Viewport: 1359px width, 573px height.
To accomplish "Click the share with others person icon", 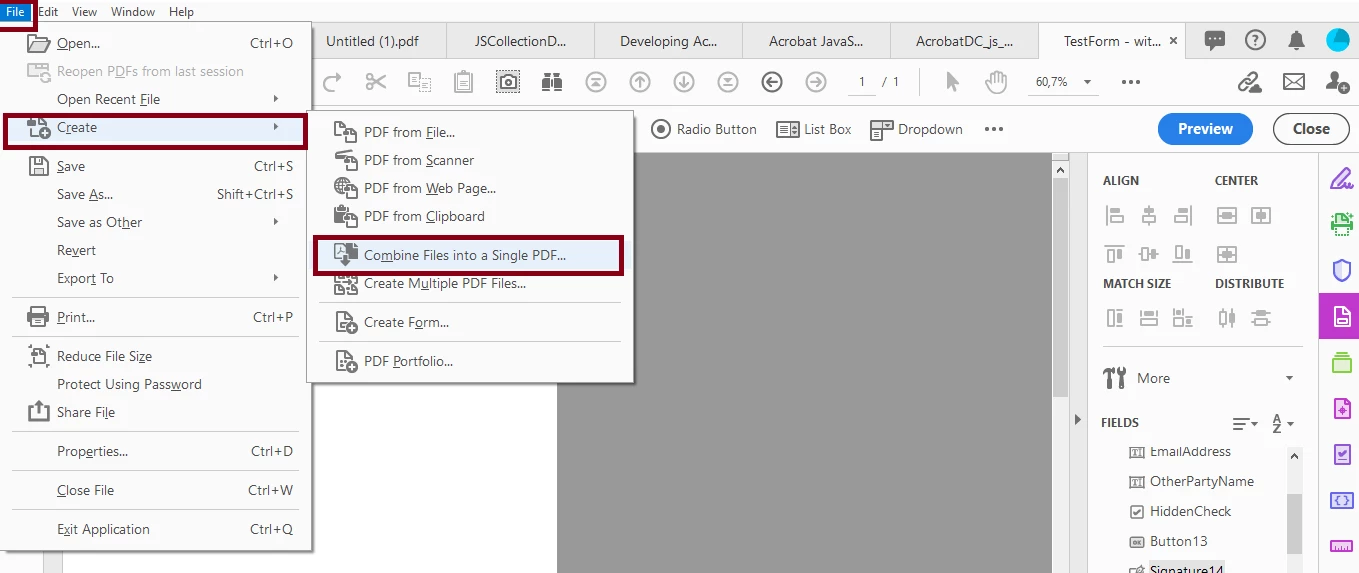I will point(1337,82).
